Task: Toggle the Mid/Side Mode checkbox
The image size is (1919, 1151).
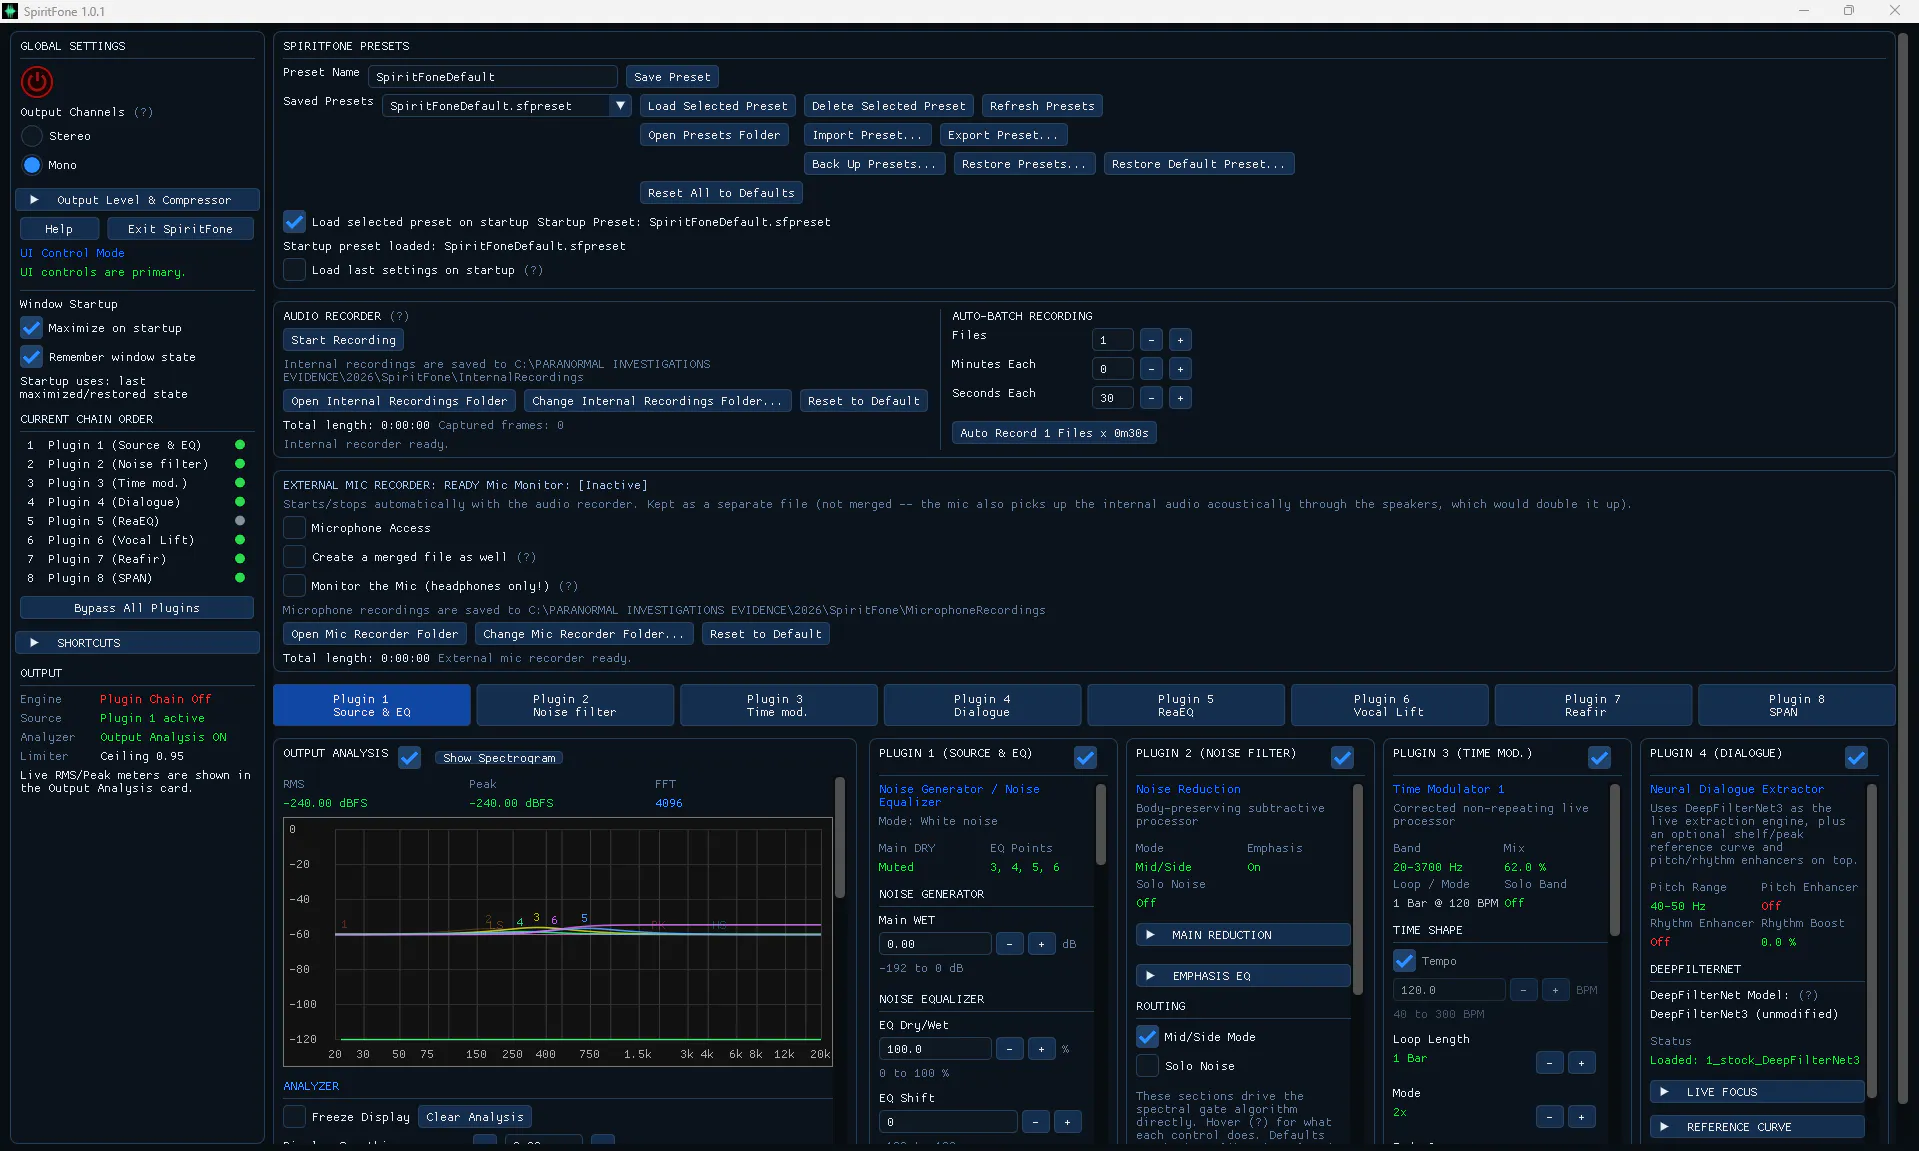Action: click(1148, 1037)
